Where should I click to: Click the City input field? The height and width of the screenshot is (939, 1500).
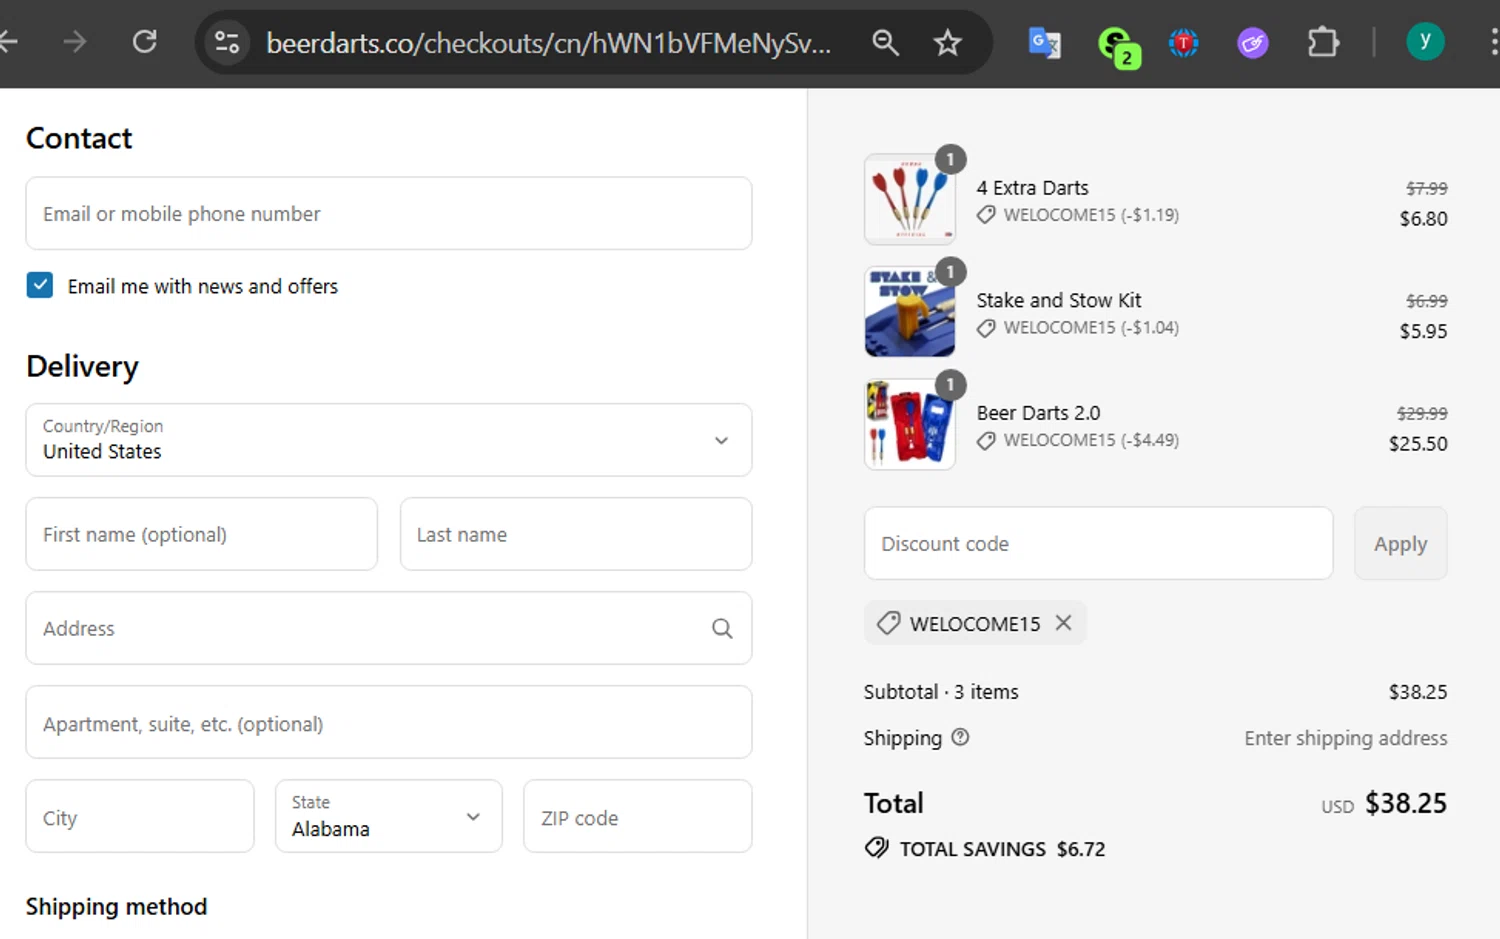click(140, 816)
